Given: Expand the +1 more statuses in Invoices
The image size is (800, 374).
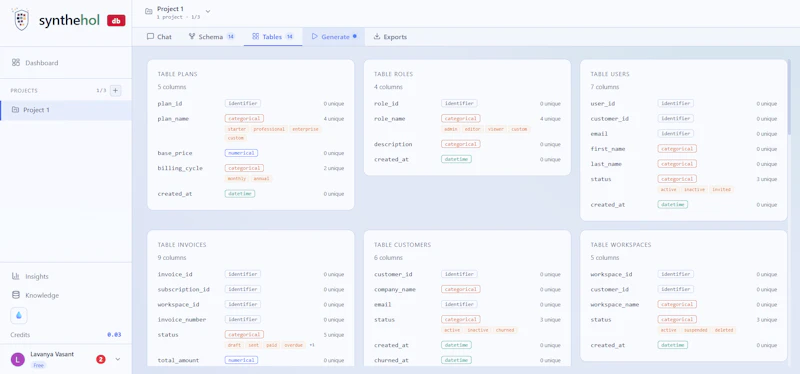Looking at the screenshot, I should pos(312,345).
